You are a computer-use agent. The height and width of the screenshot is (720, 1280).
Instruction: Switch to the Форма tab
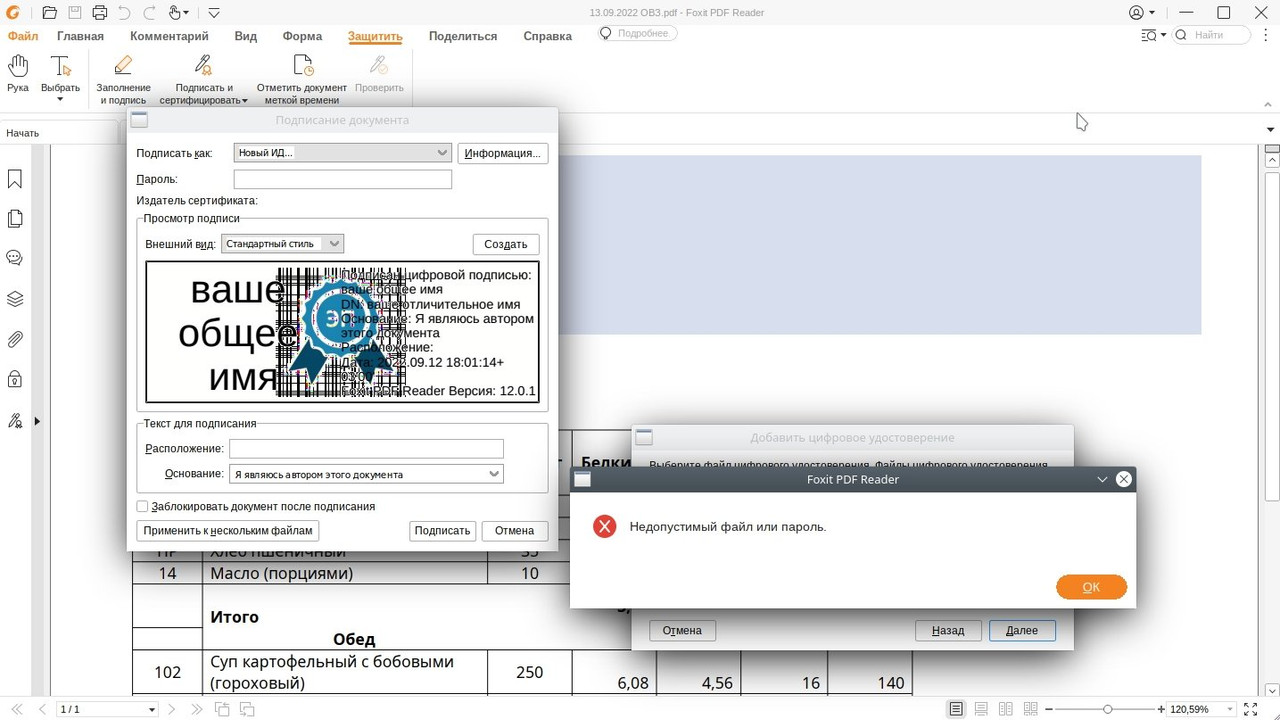coord(302,36)
